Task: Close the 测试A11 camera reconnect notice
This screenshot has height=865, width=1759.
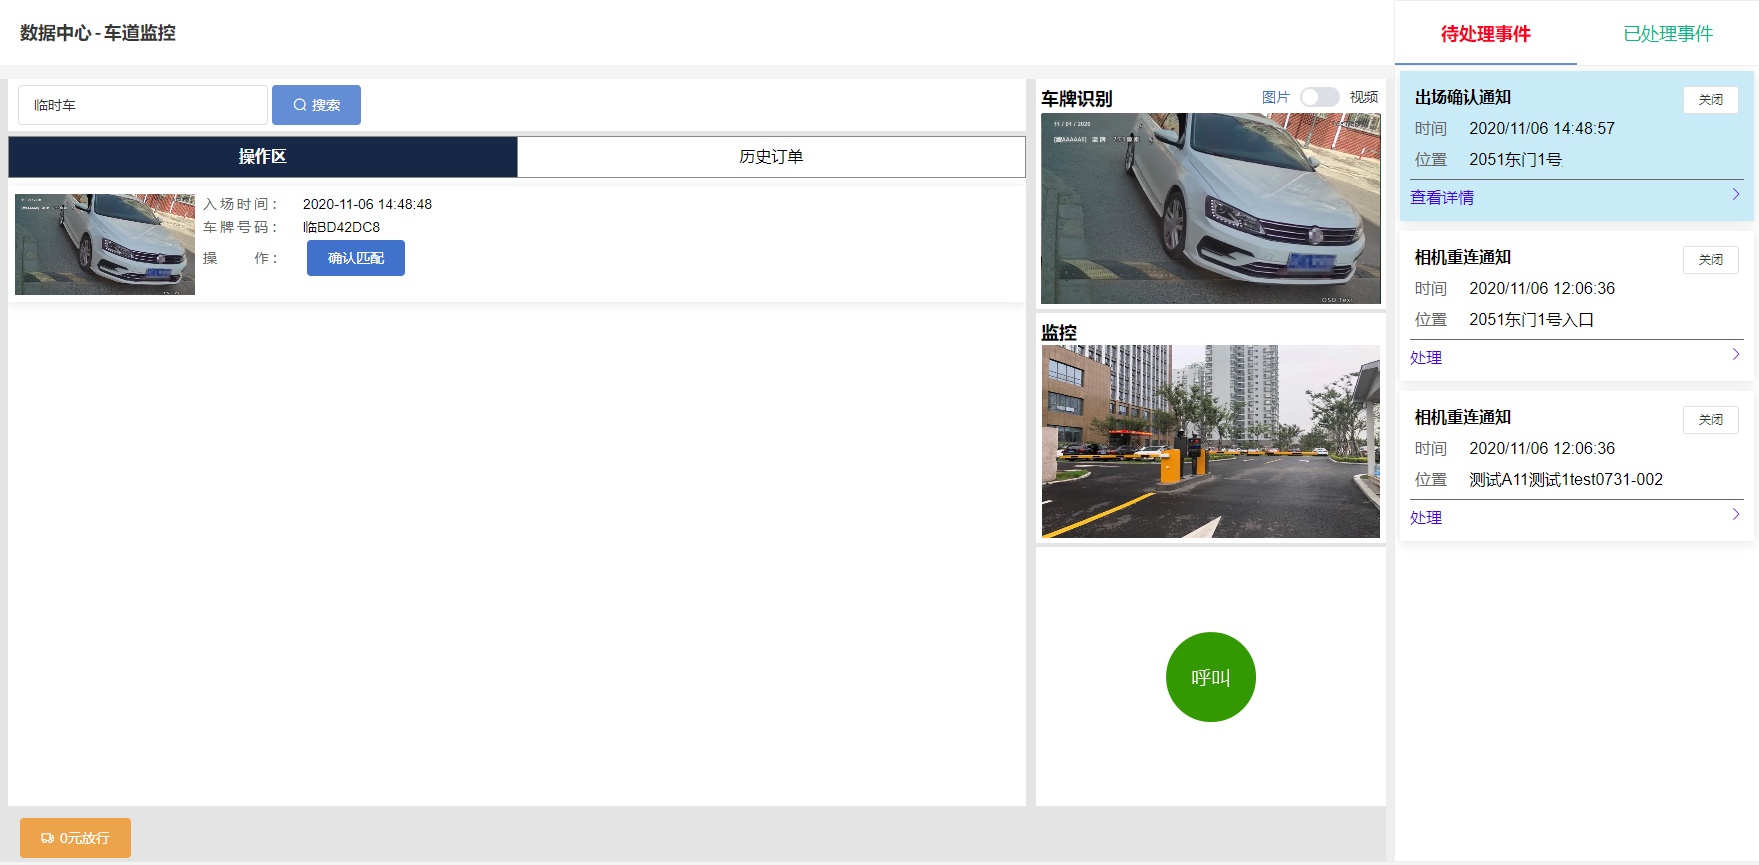Action: coord(1710,420)
